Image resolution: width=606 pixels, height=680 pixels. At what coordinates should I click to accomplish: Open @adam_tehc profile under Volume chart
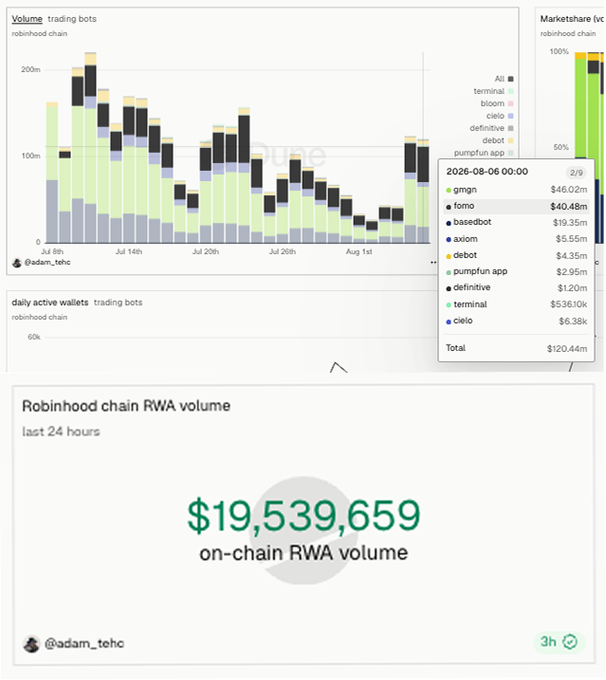click(47, 262)
